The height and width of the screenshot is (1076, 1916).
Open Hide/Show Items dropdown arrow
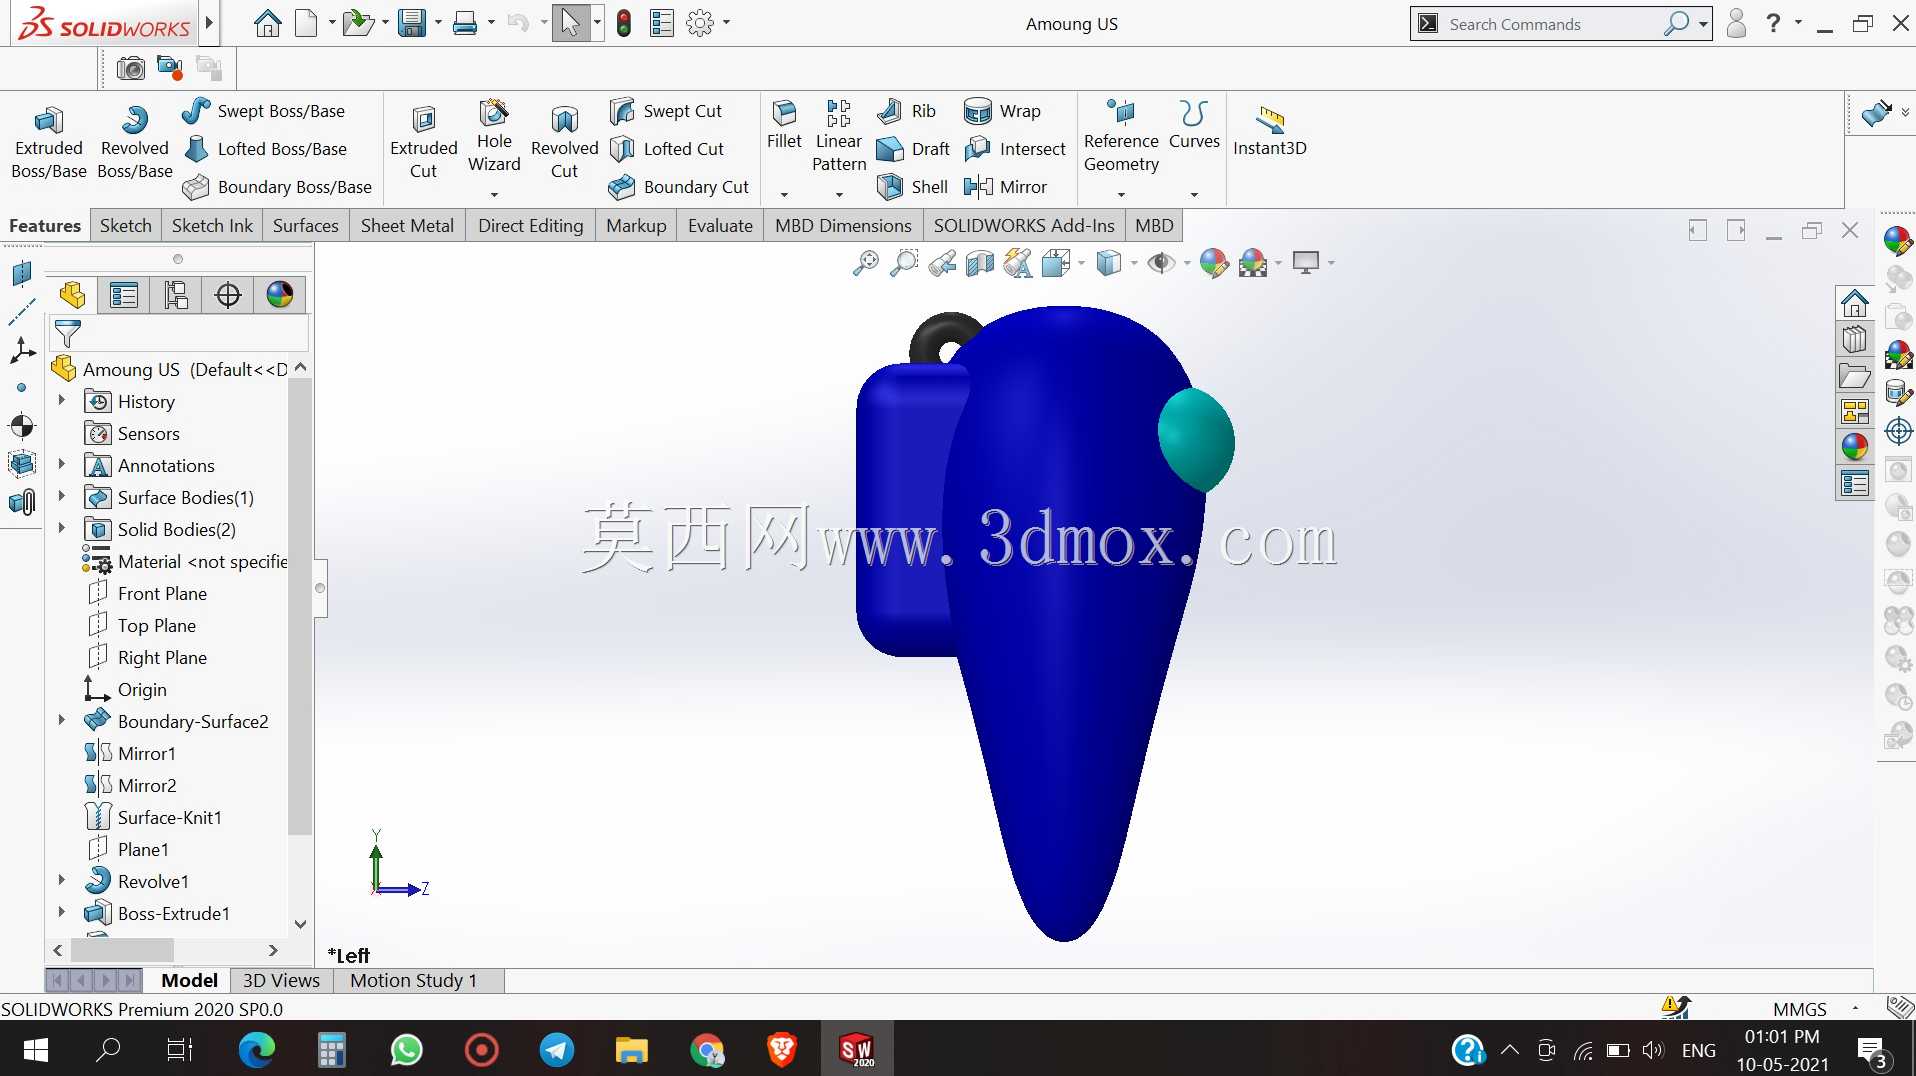(x=1187, y=263)
